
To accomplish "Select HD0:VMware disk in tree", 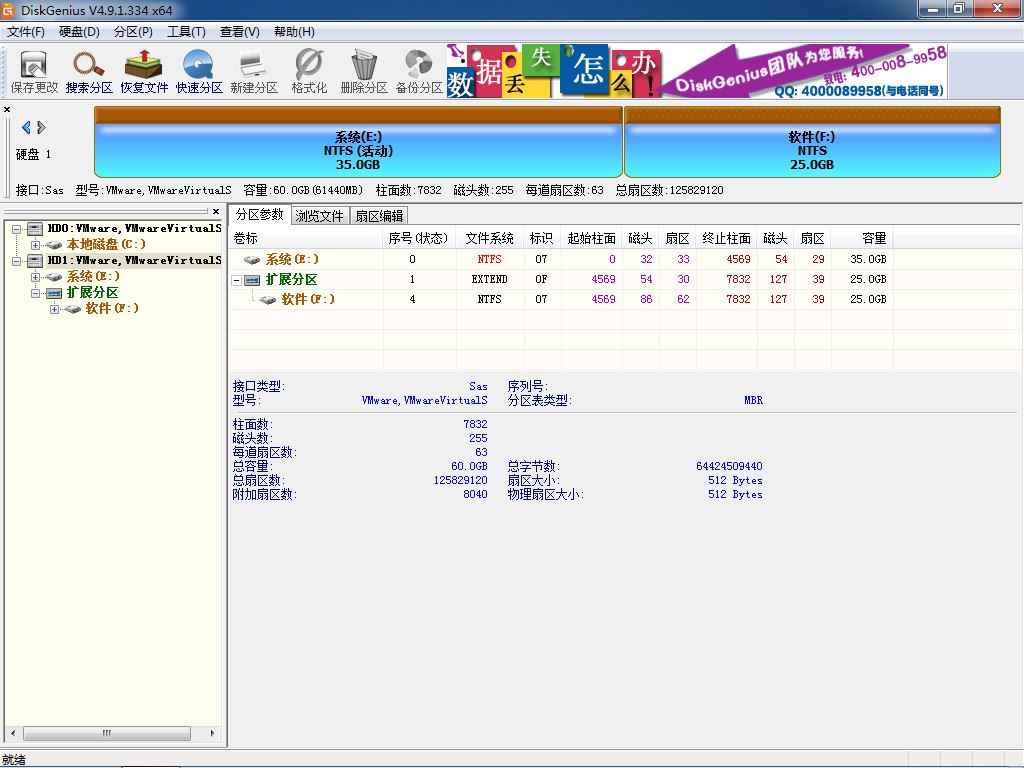I will 134,229.
